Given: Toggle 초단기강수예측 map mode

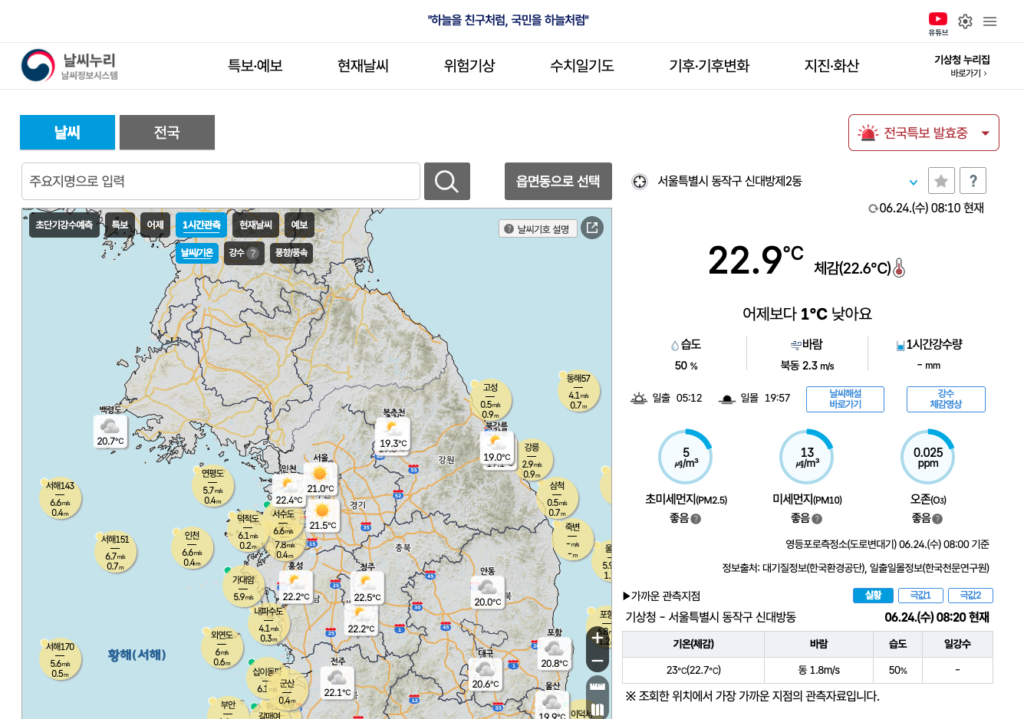Looking at the screenshot, I should click(x=64, y=225).
